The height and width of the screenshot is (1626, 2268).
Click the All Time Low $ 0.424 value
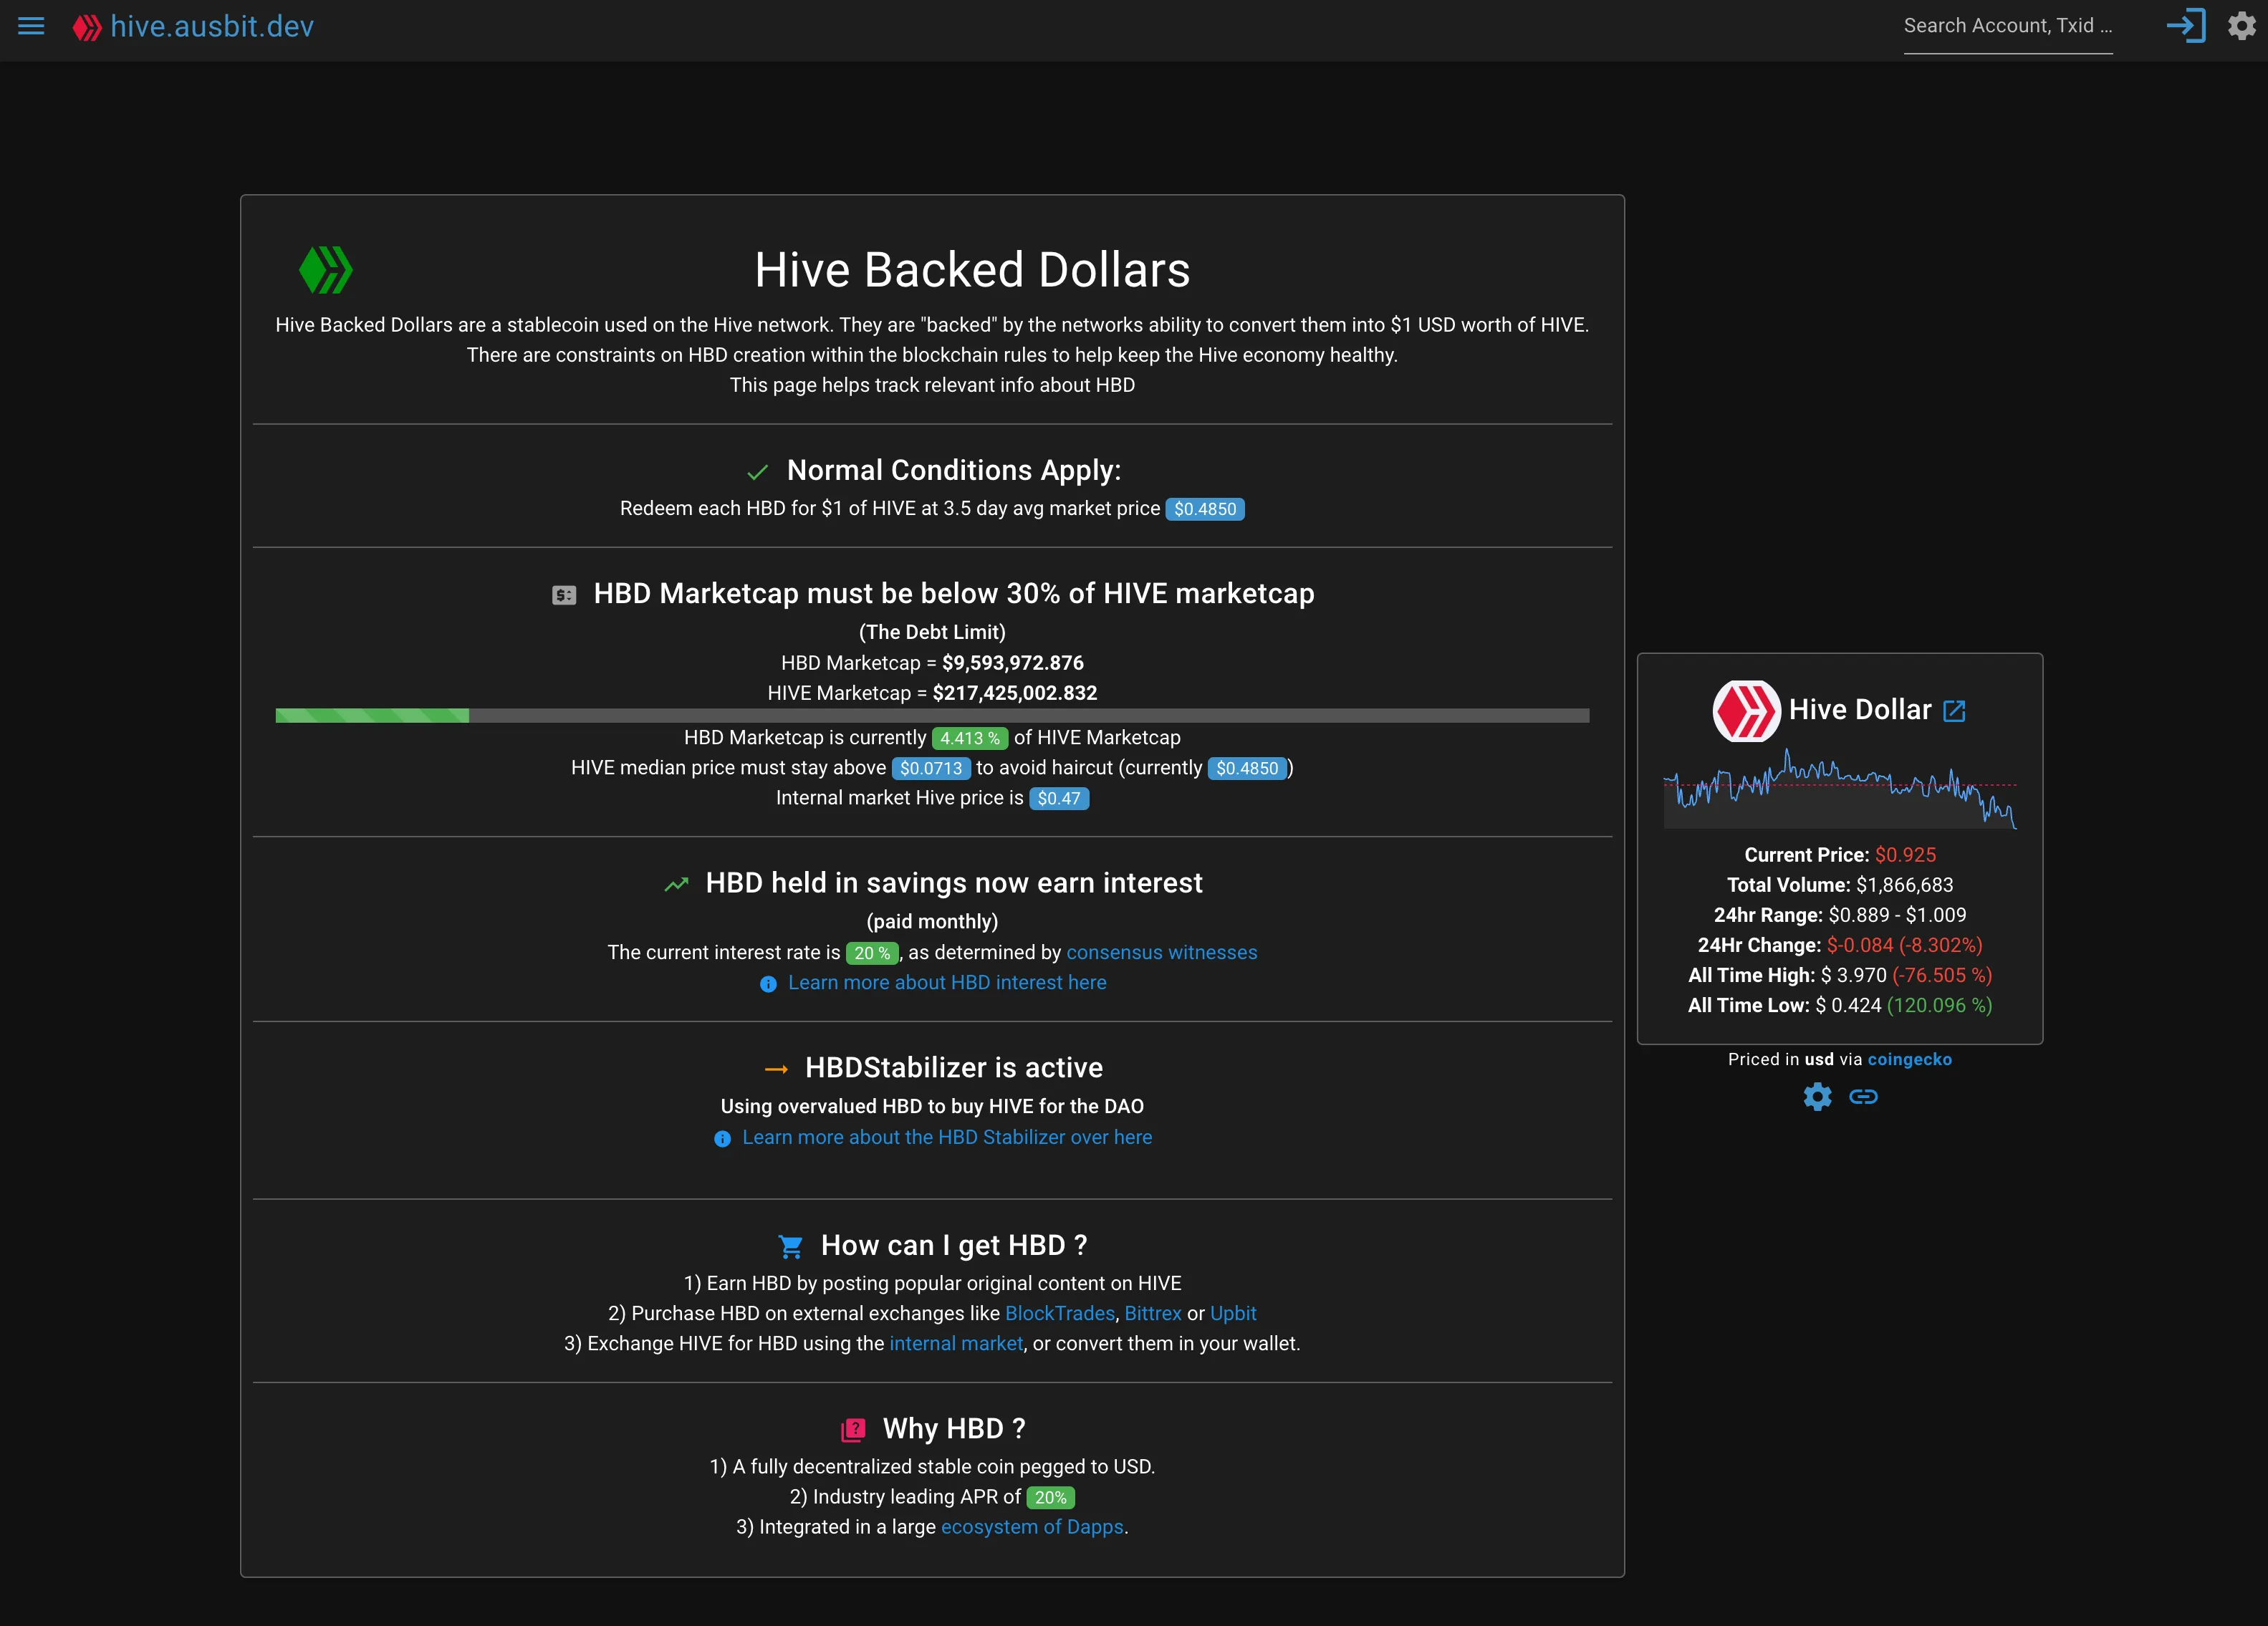click(x=1848, y=1005)
